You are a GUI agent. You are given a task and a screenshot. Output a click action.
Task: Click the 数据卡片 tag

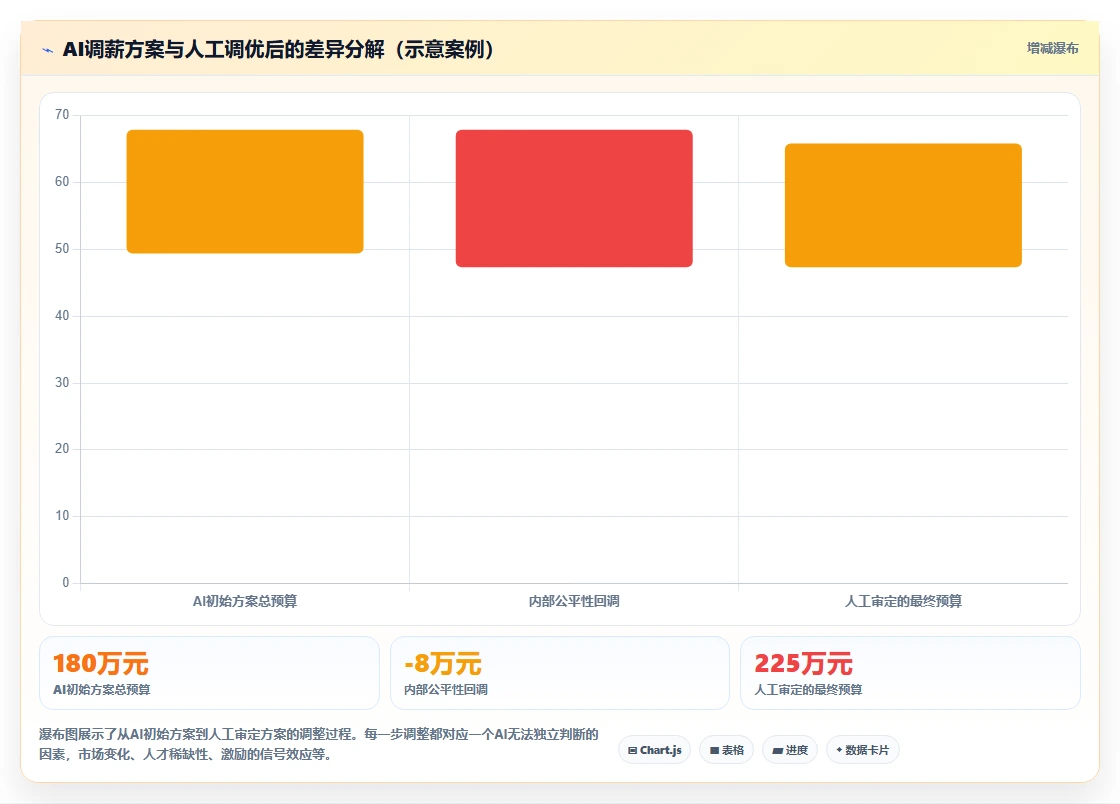pos(863,750)
